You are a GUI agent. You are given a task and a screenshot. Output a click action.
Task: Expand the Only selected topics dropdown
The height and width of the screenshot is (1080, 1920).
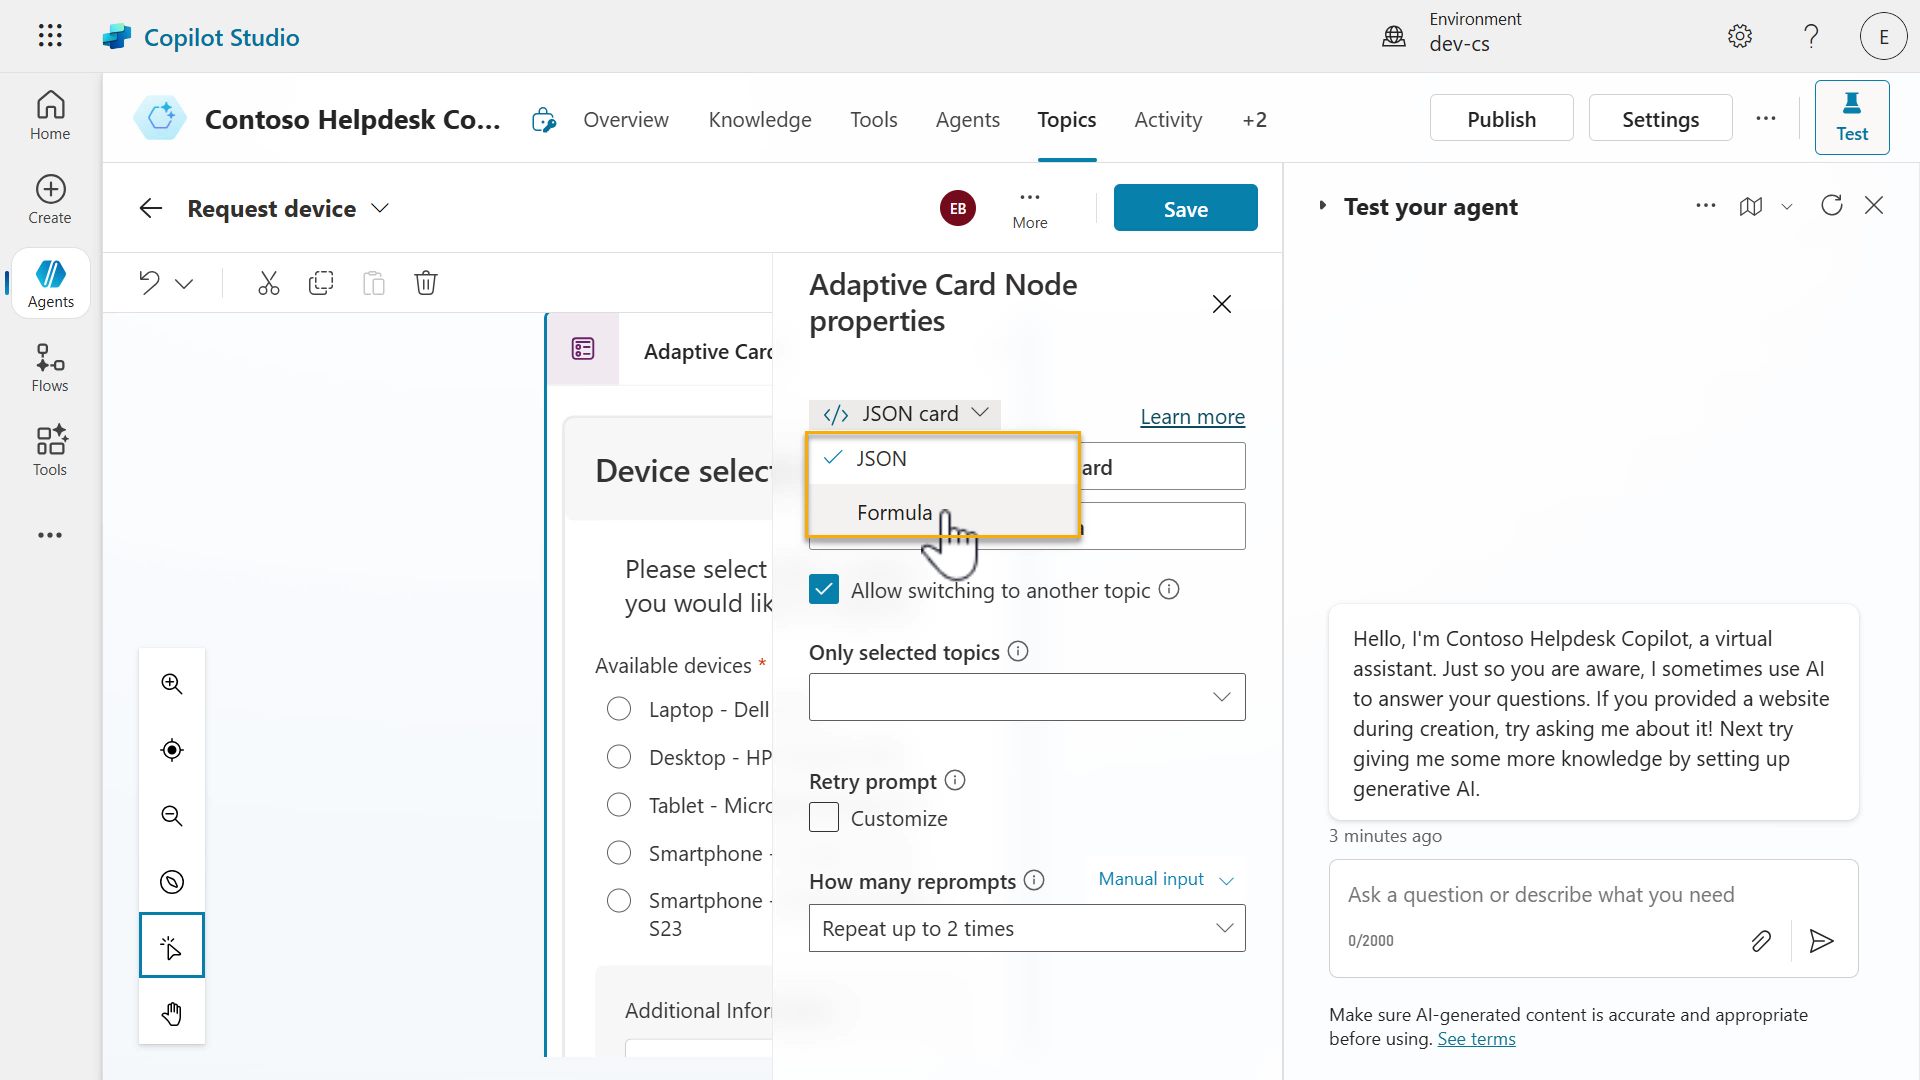click(1027, 697)
